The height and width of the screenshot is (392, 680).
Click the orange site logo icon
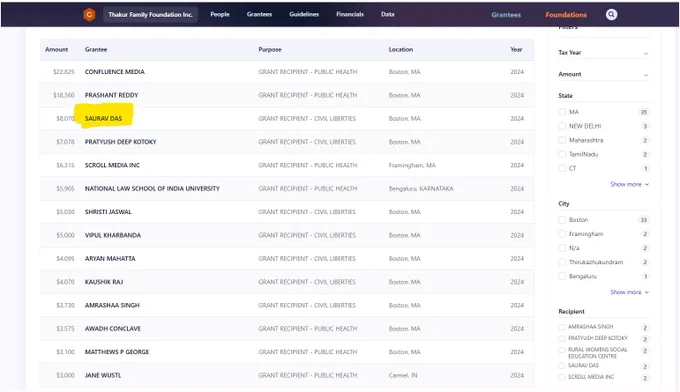click(x=89, y=15)
